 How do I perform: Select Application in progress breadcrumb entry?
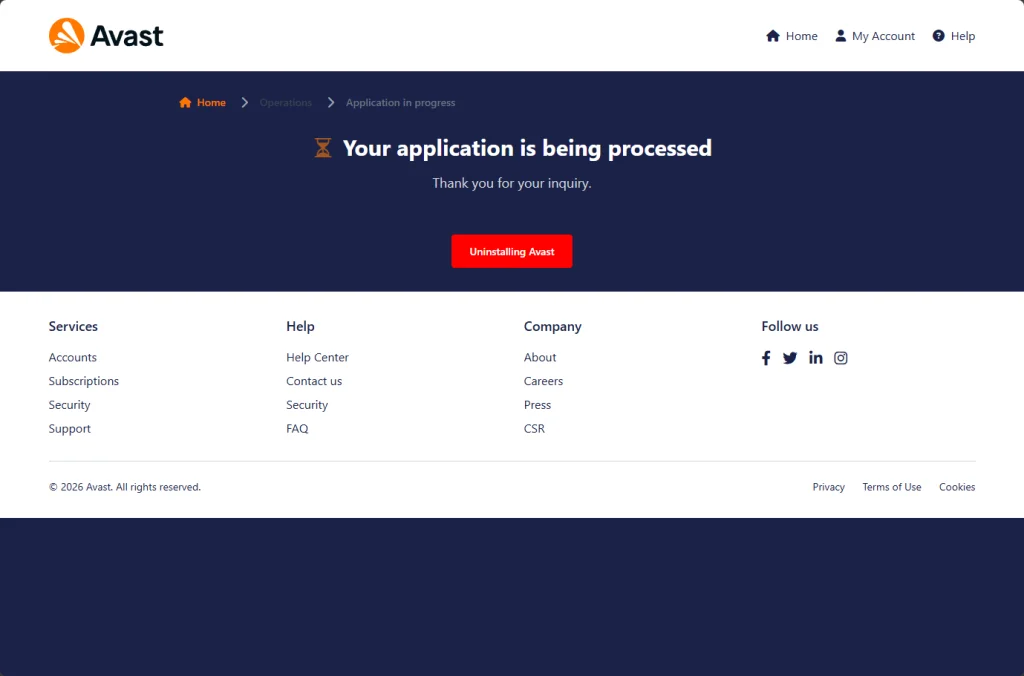point(400,102)
